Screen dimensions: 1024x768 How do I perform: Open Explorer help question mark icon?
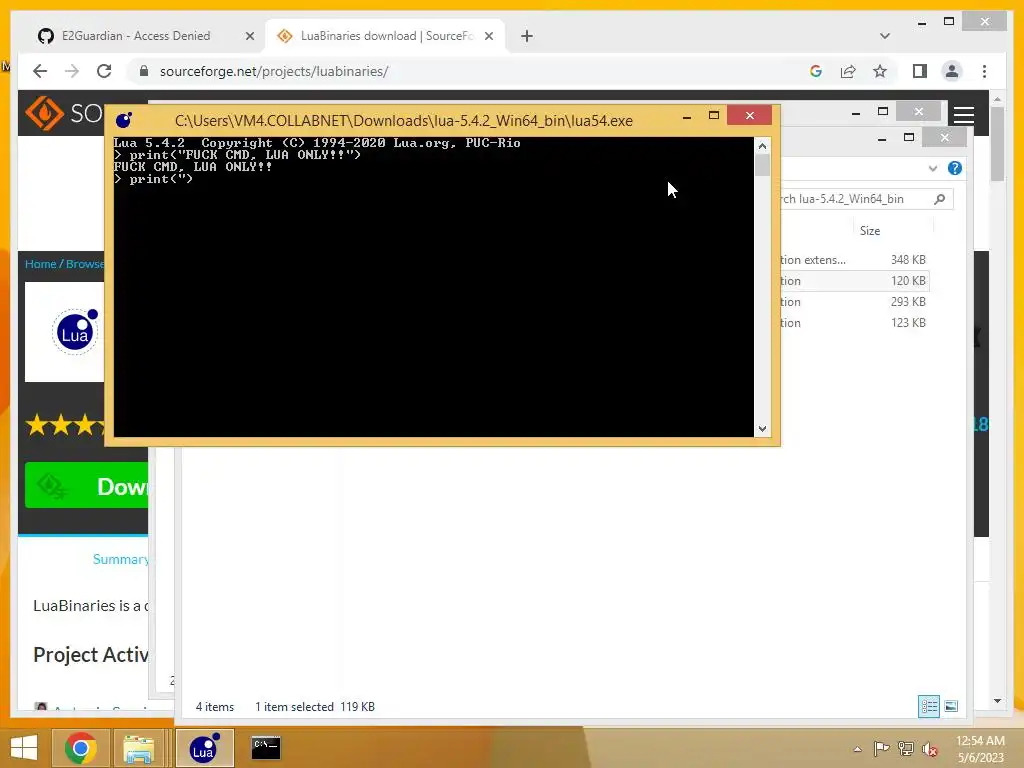tap(955, 168)
